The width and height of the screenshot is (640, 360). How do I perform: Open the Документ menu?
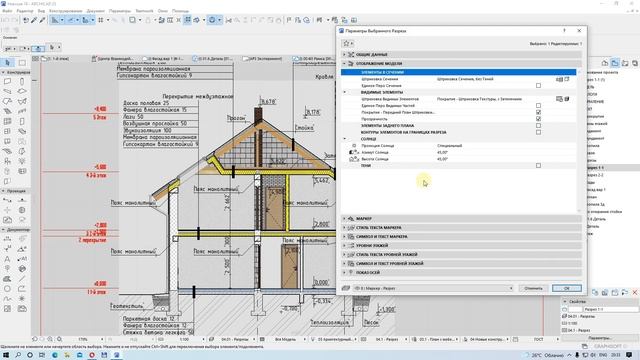[x=96, y=11]
